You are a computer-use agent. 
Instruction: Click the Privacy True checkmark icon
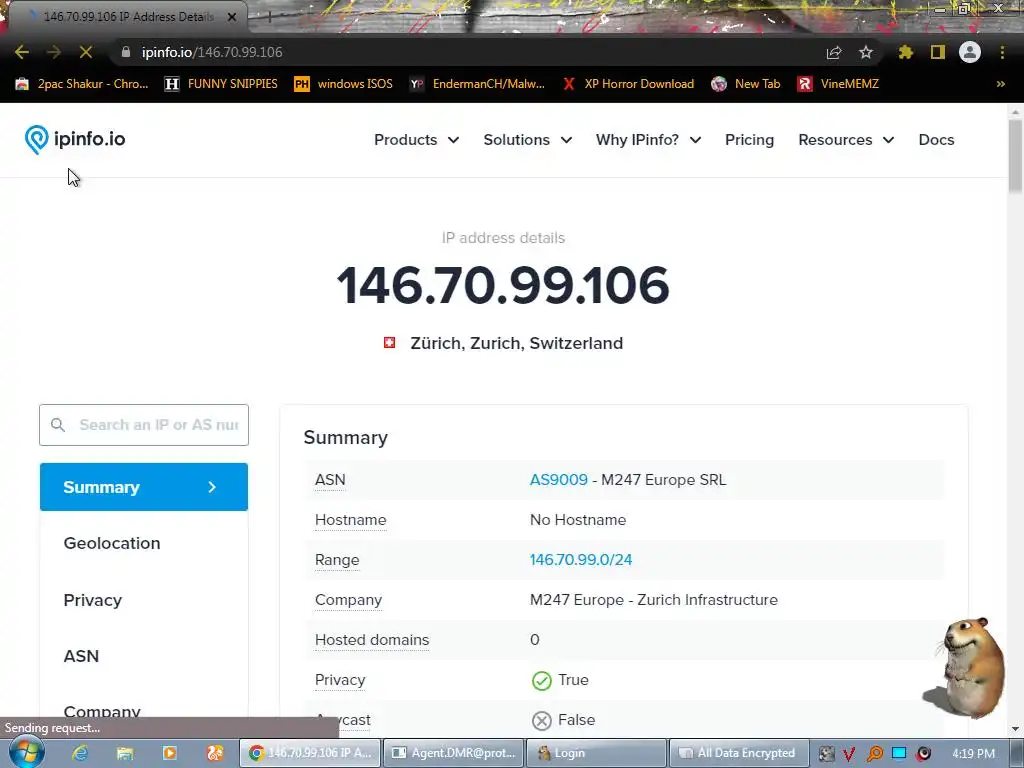pos(541,680)
